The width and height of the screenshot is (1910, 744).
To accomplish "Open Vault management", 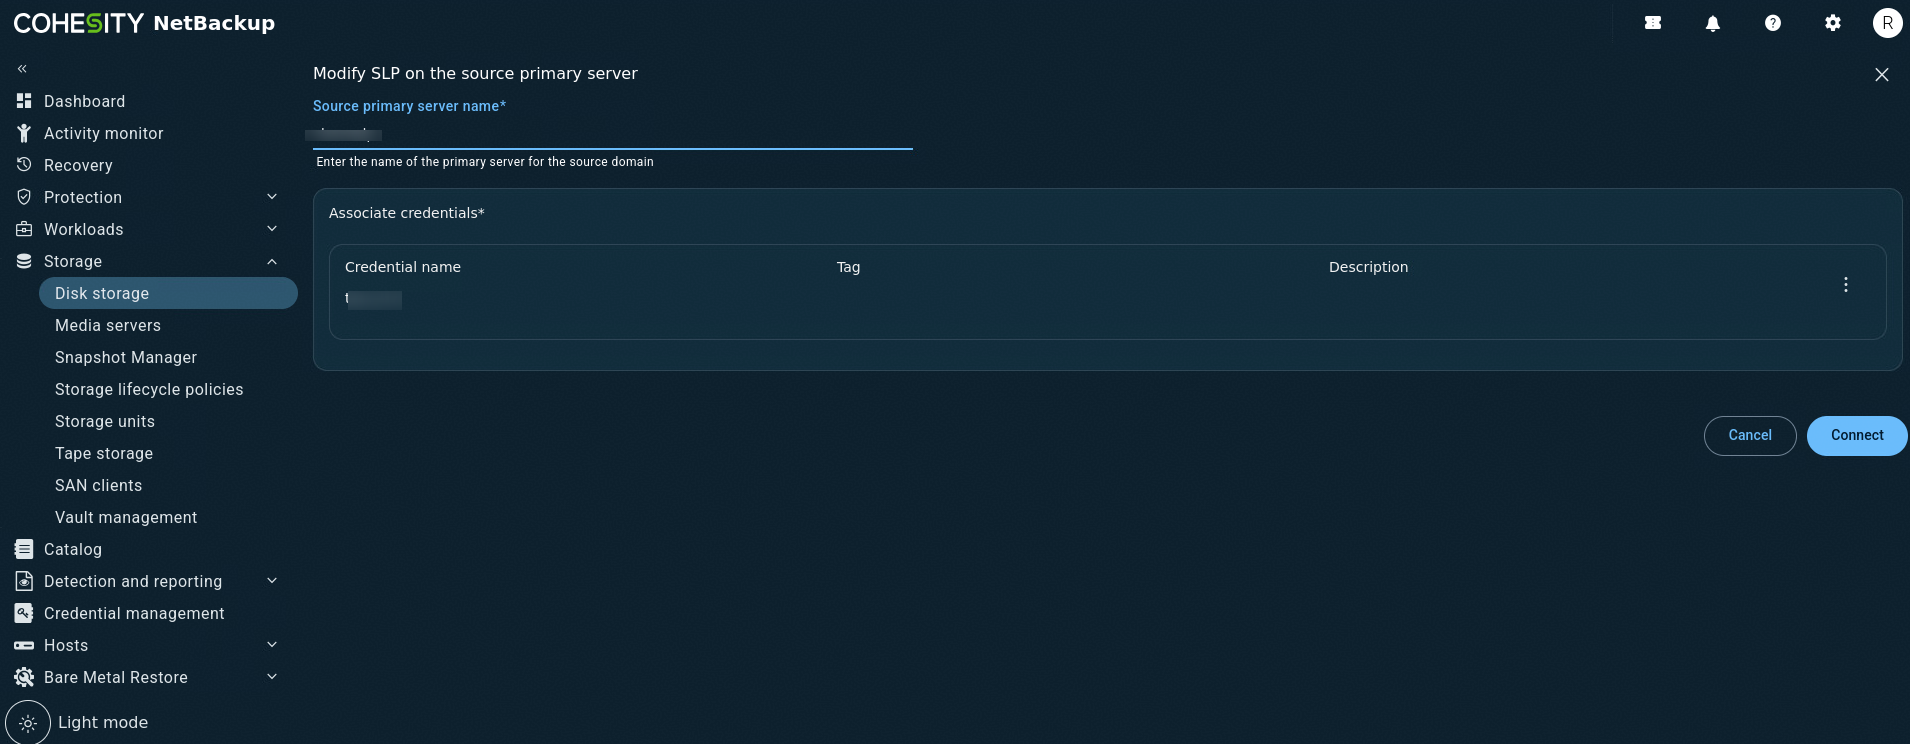I will (x=126, y=517).
